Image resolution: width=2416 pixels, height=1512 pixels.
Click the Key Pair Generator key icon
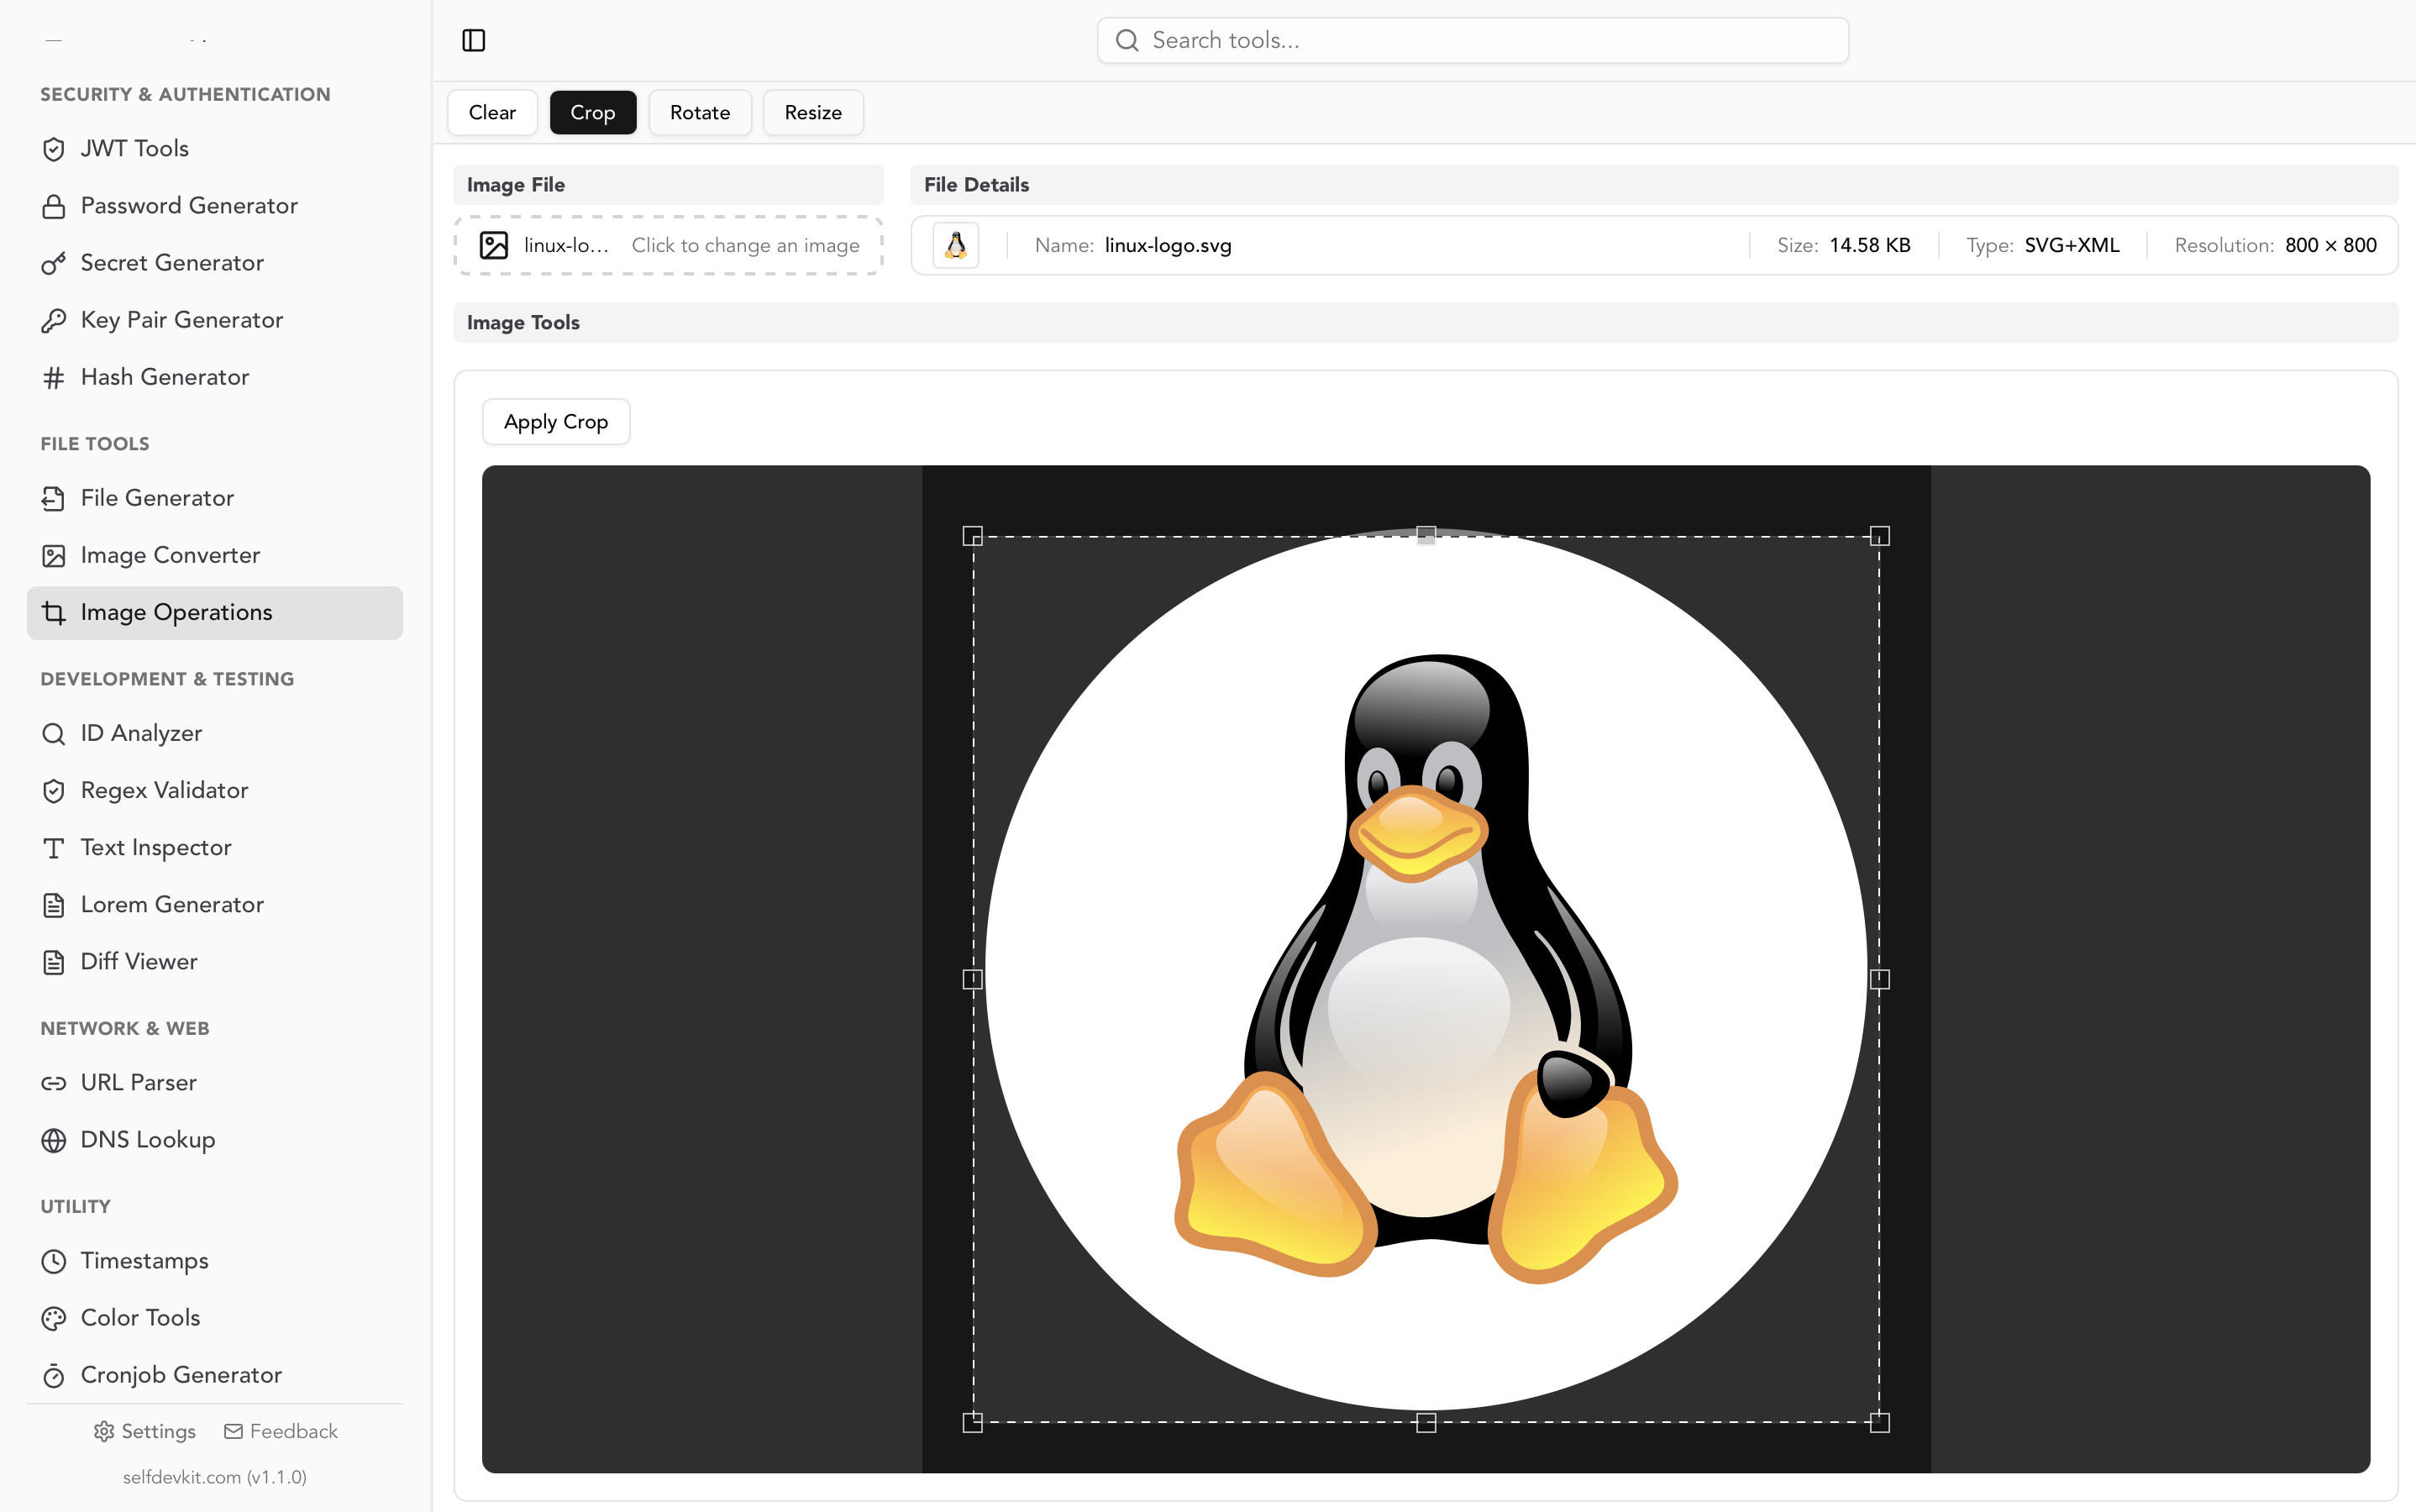[x=54, y=320]
